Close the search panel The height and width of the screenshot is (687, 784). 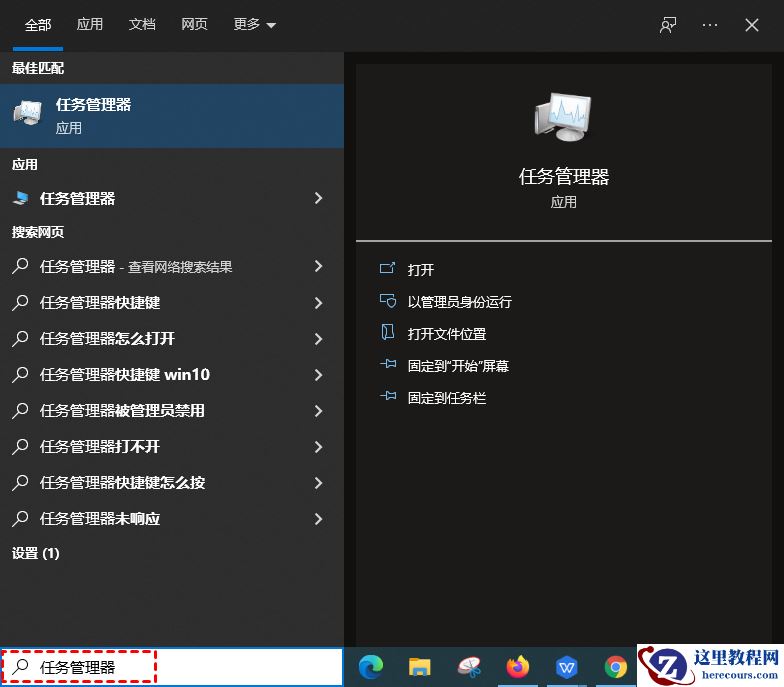coord(752,25)
